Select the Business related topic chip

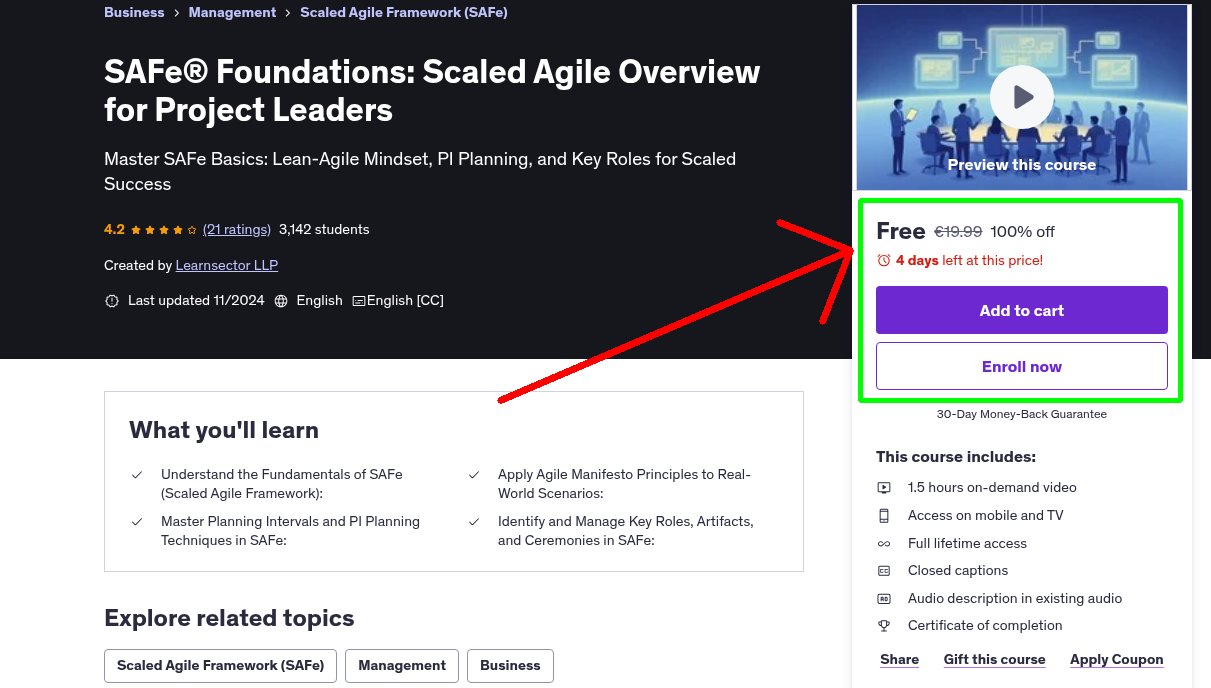510,665
